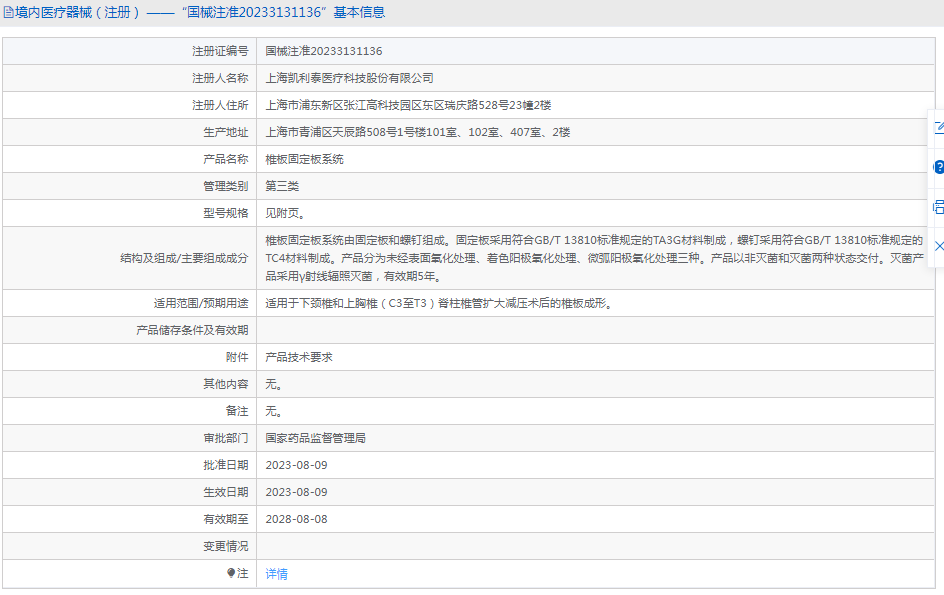
Task: Click the 其他内容 label
Action: [x=226, y=384]
